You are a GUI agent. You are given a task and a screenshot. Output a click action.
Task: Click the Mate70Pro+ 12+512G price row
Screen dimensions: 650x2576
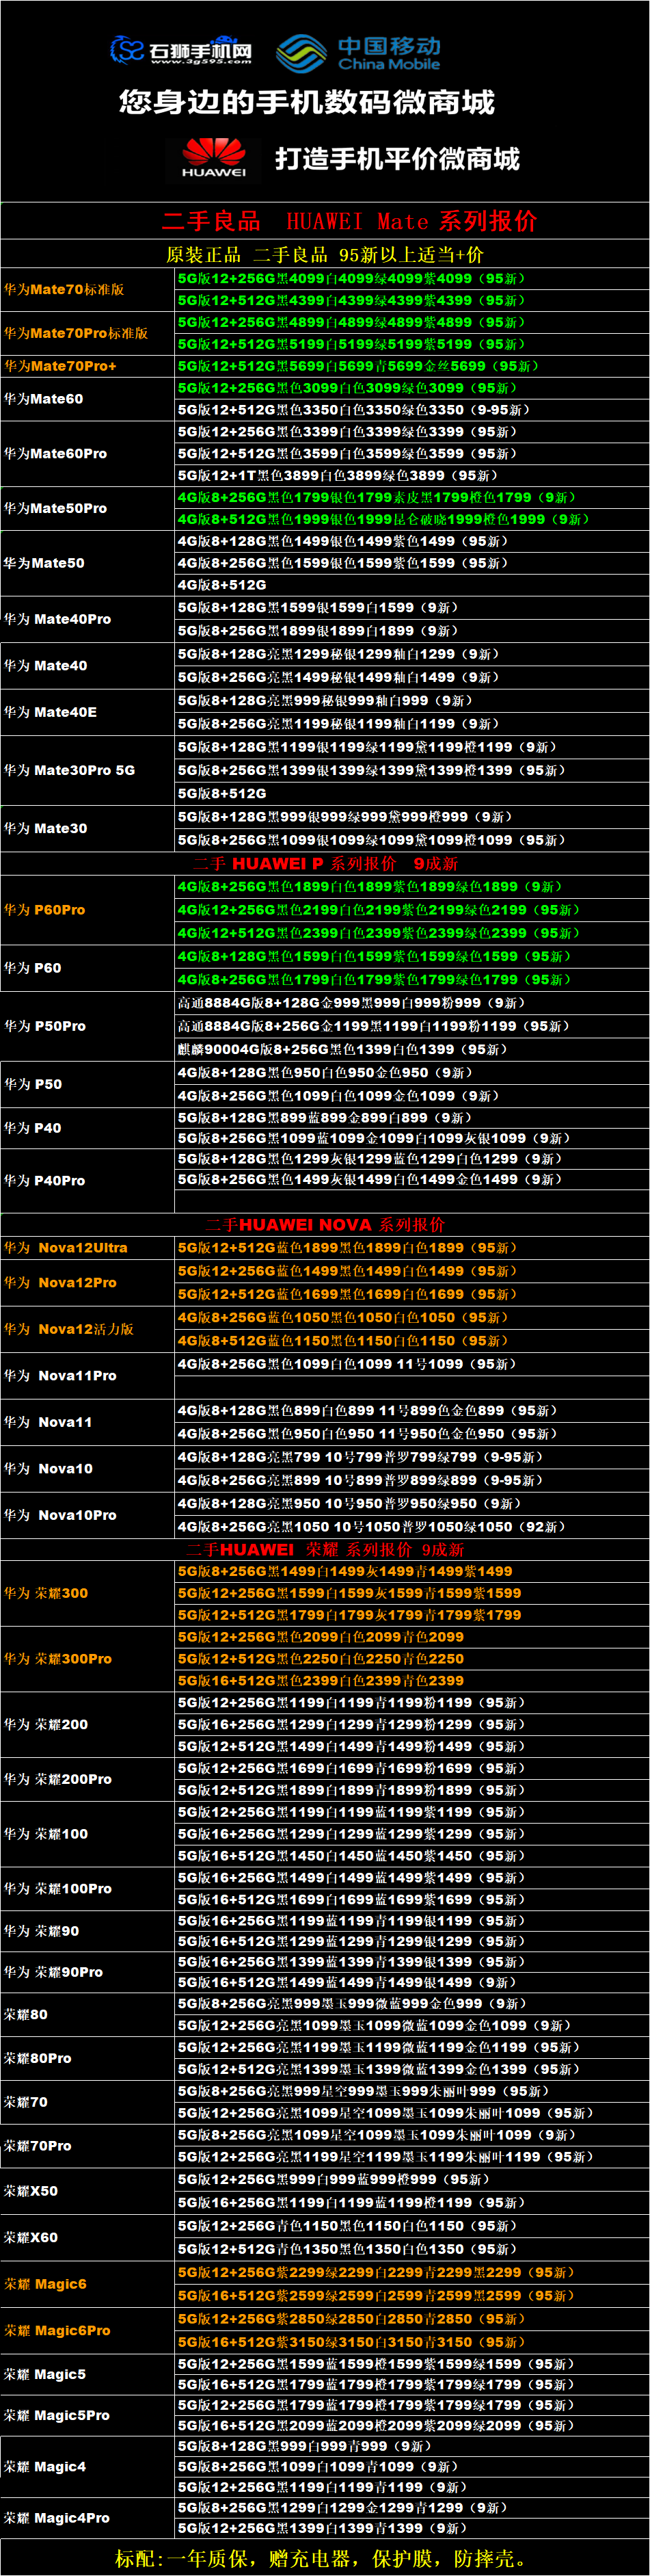412,366
